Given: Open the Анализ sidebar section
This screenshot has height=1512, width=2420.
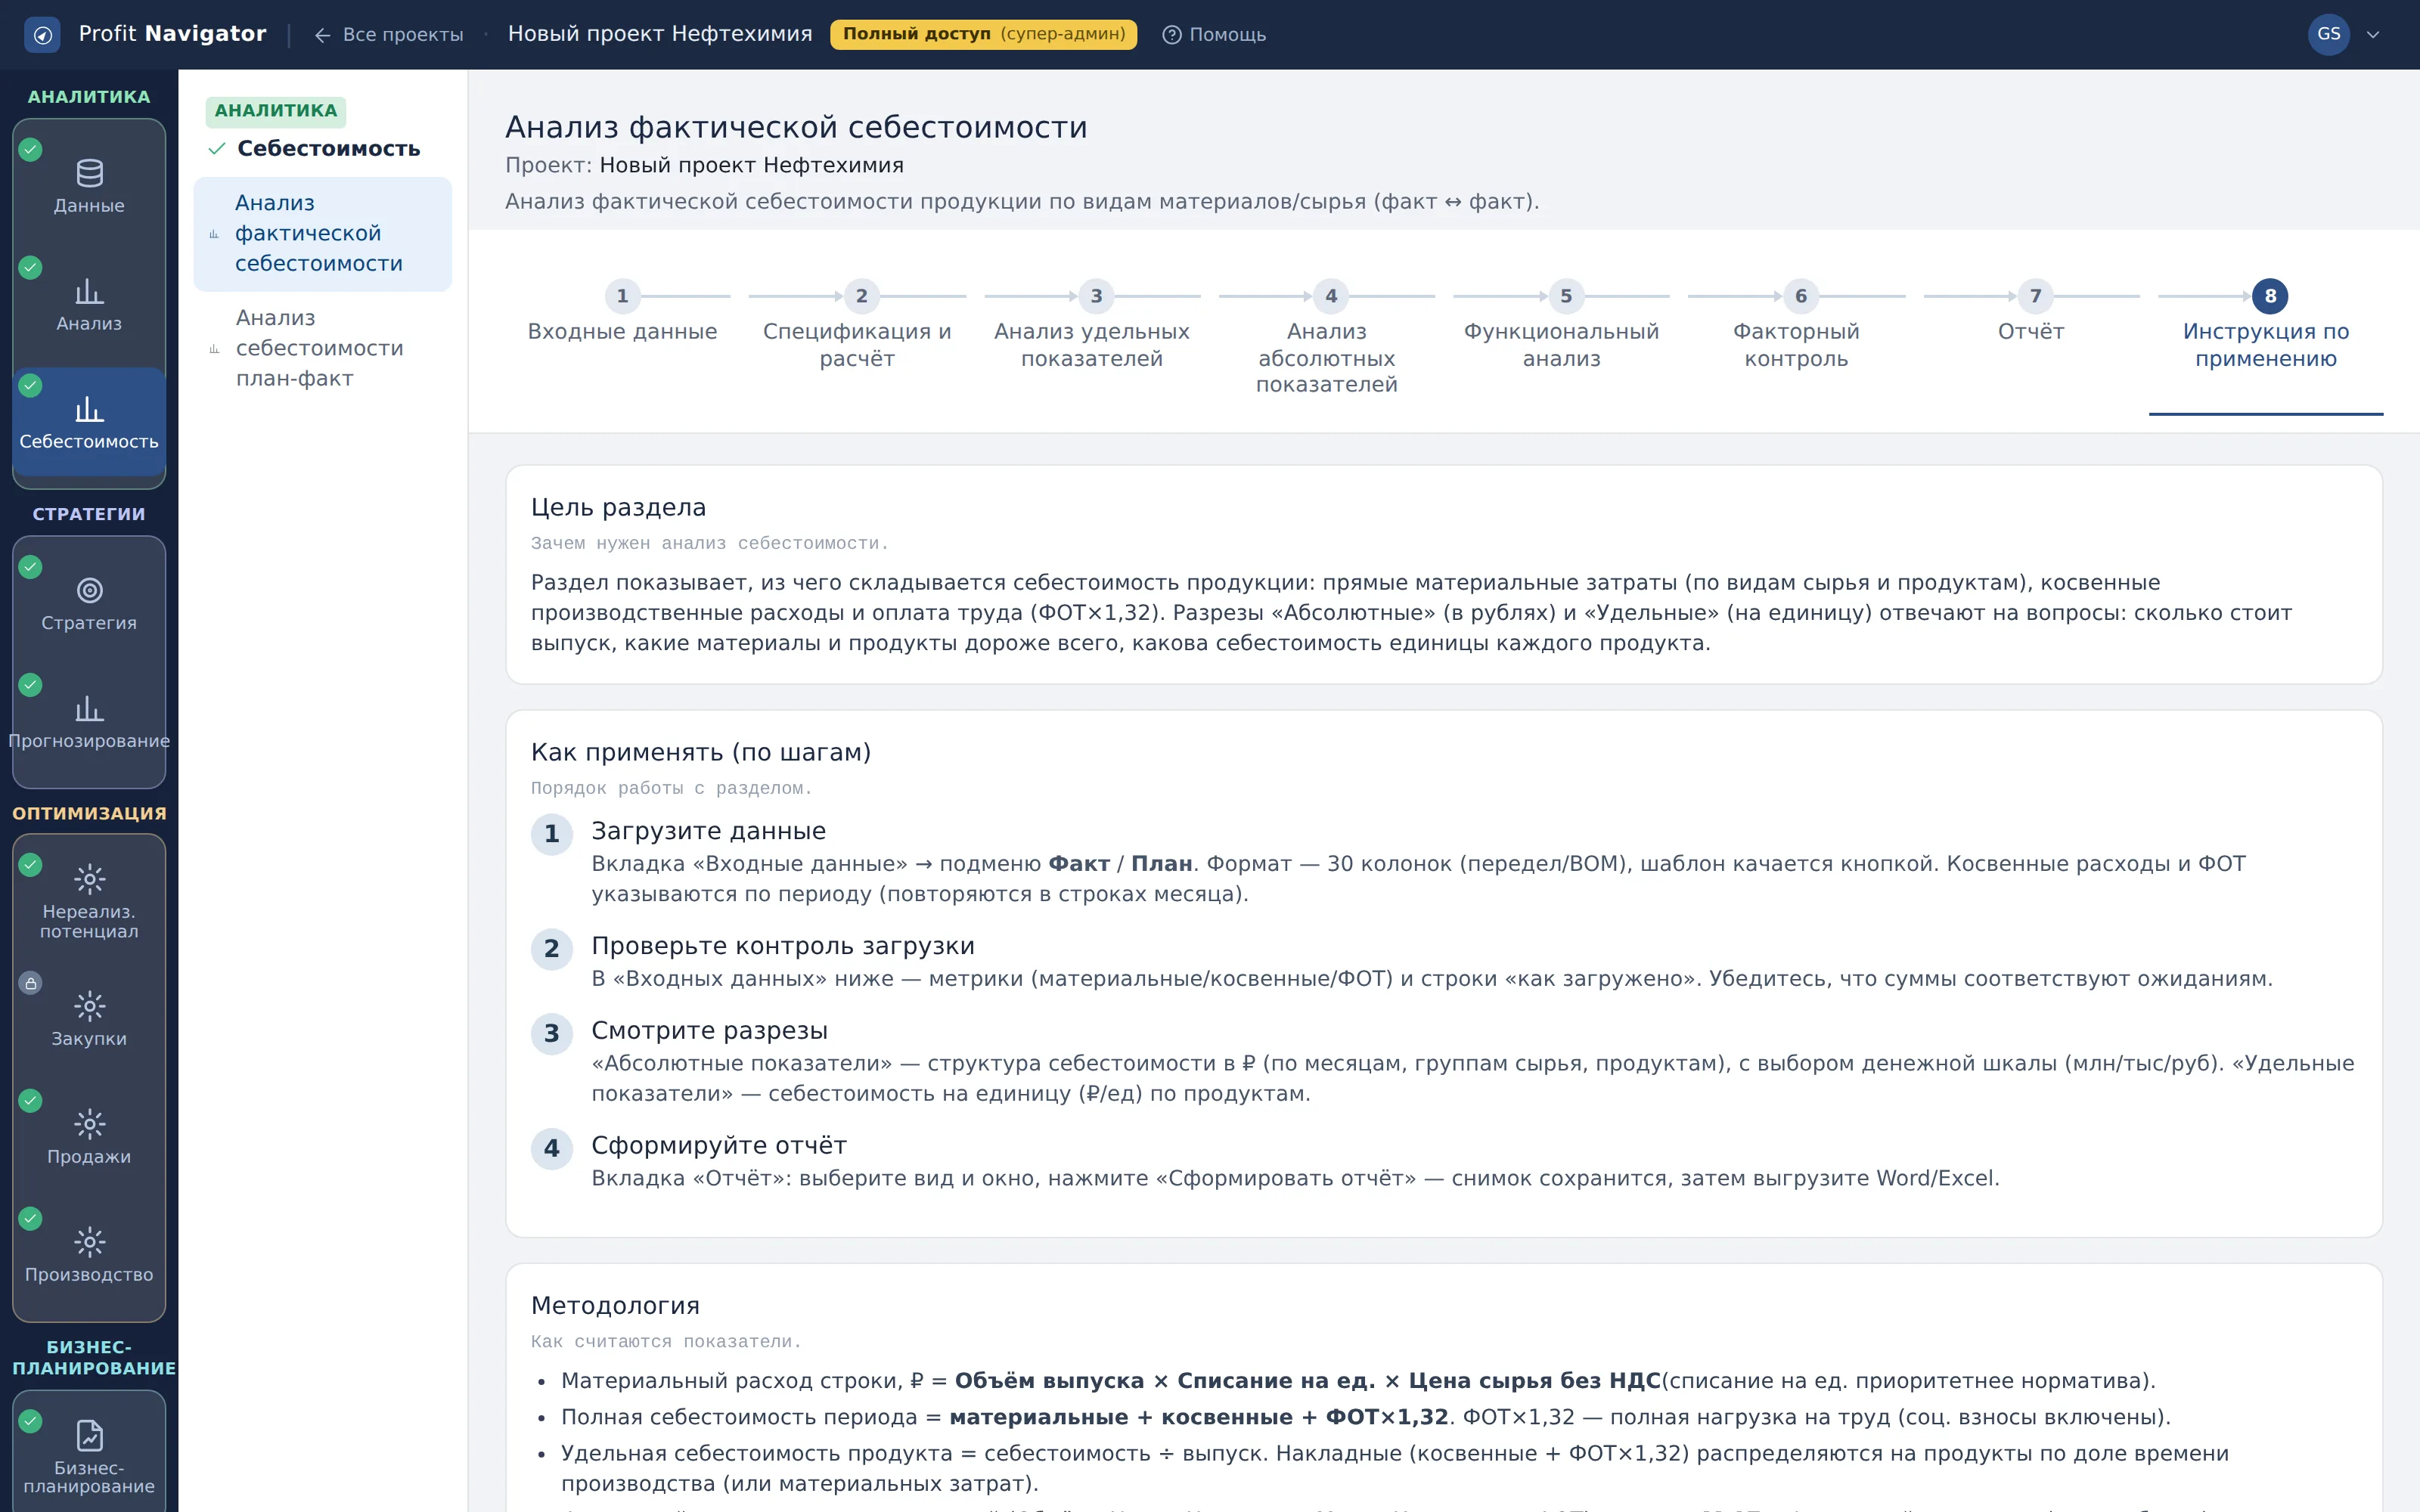Looking at the screenshot, I should 89,304.
